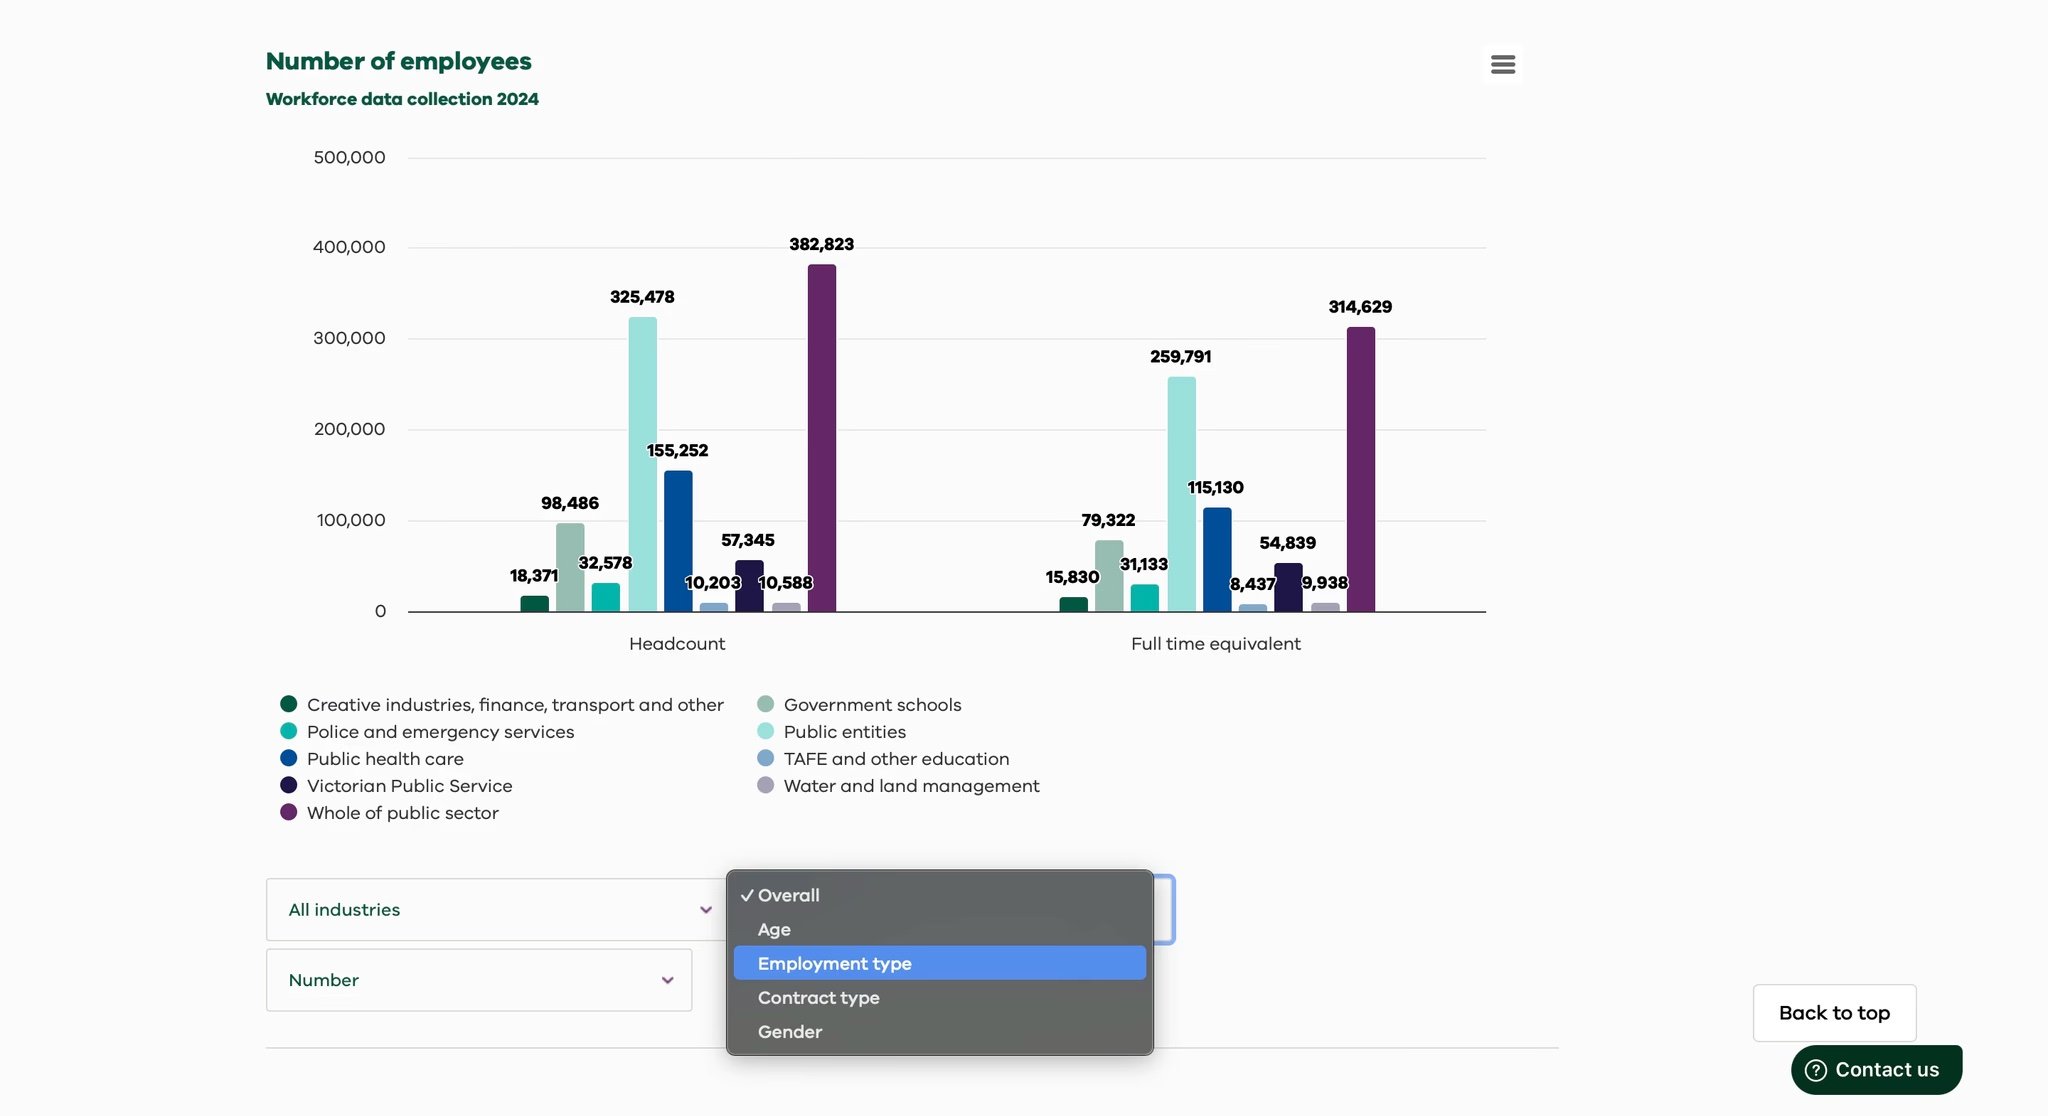Select Contract type from the menu
The height and width of the screenshot is (1116, 2048).
pos(818,997)
